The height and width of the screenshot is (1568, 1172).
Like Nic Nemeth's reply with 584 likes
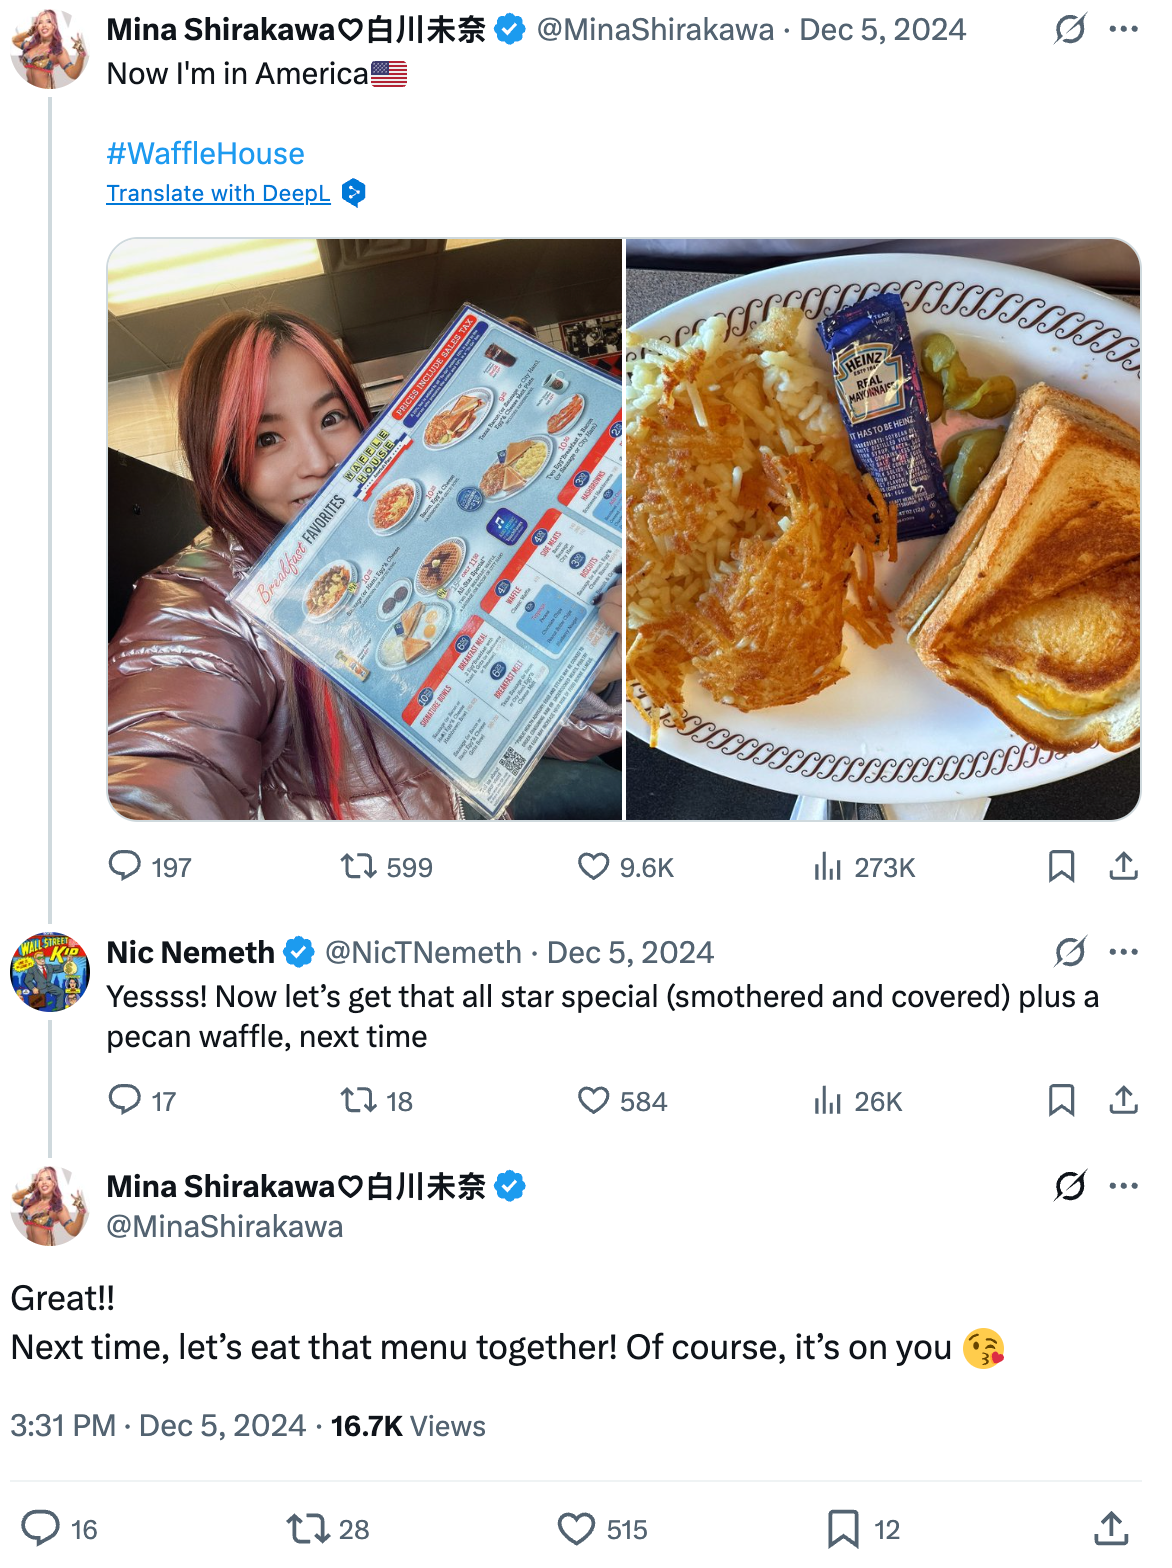tap(593, 1100)
